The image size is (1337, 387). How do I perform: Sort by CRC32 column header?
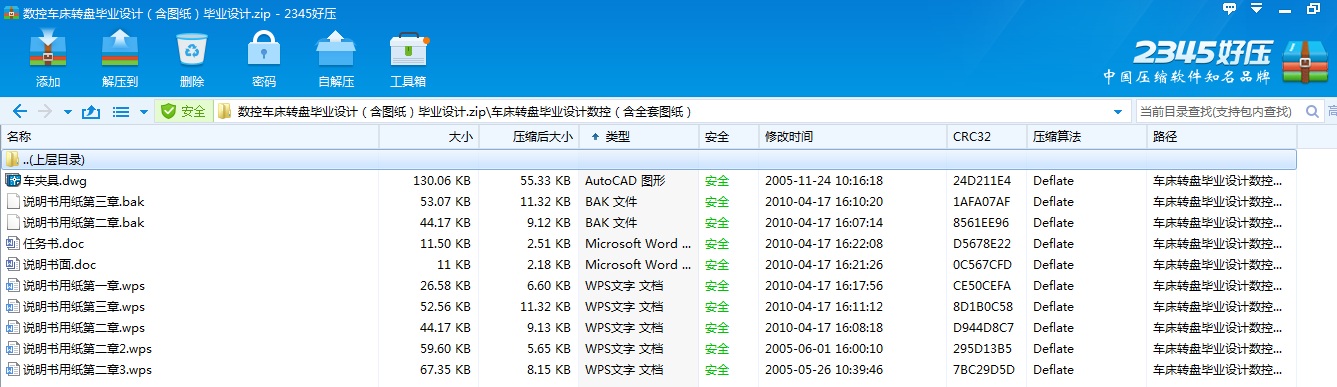click(987, 136)
